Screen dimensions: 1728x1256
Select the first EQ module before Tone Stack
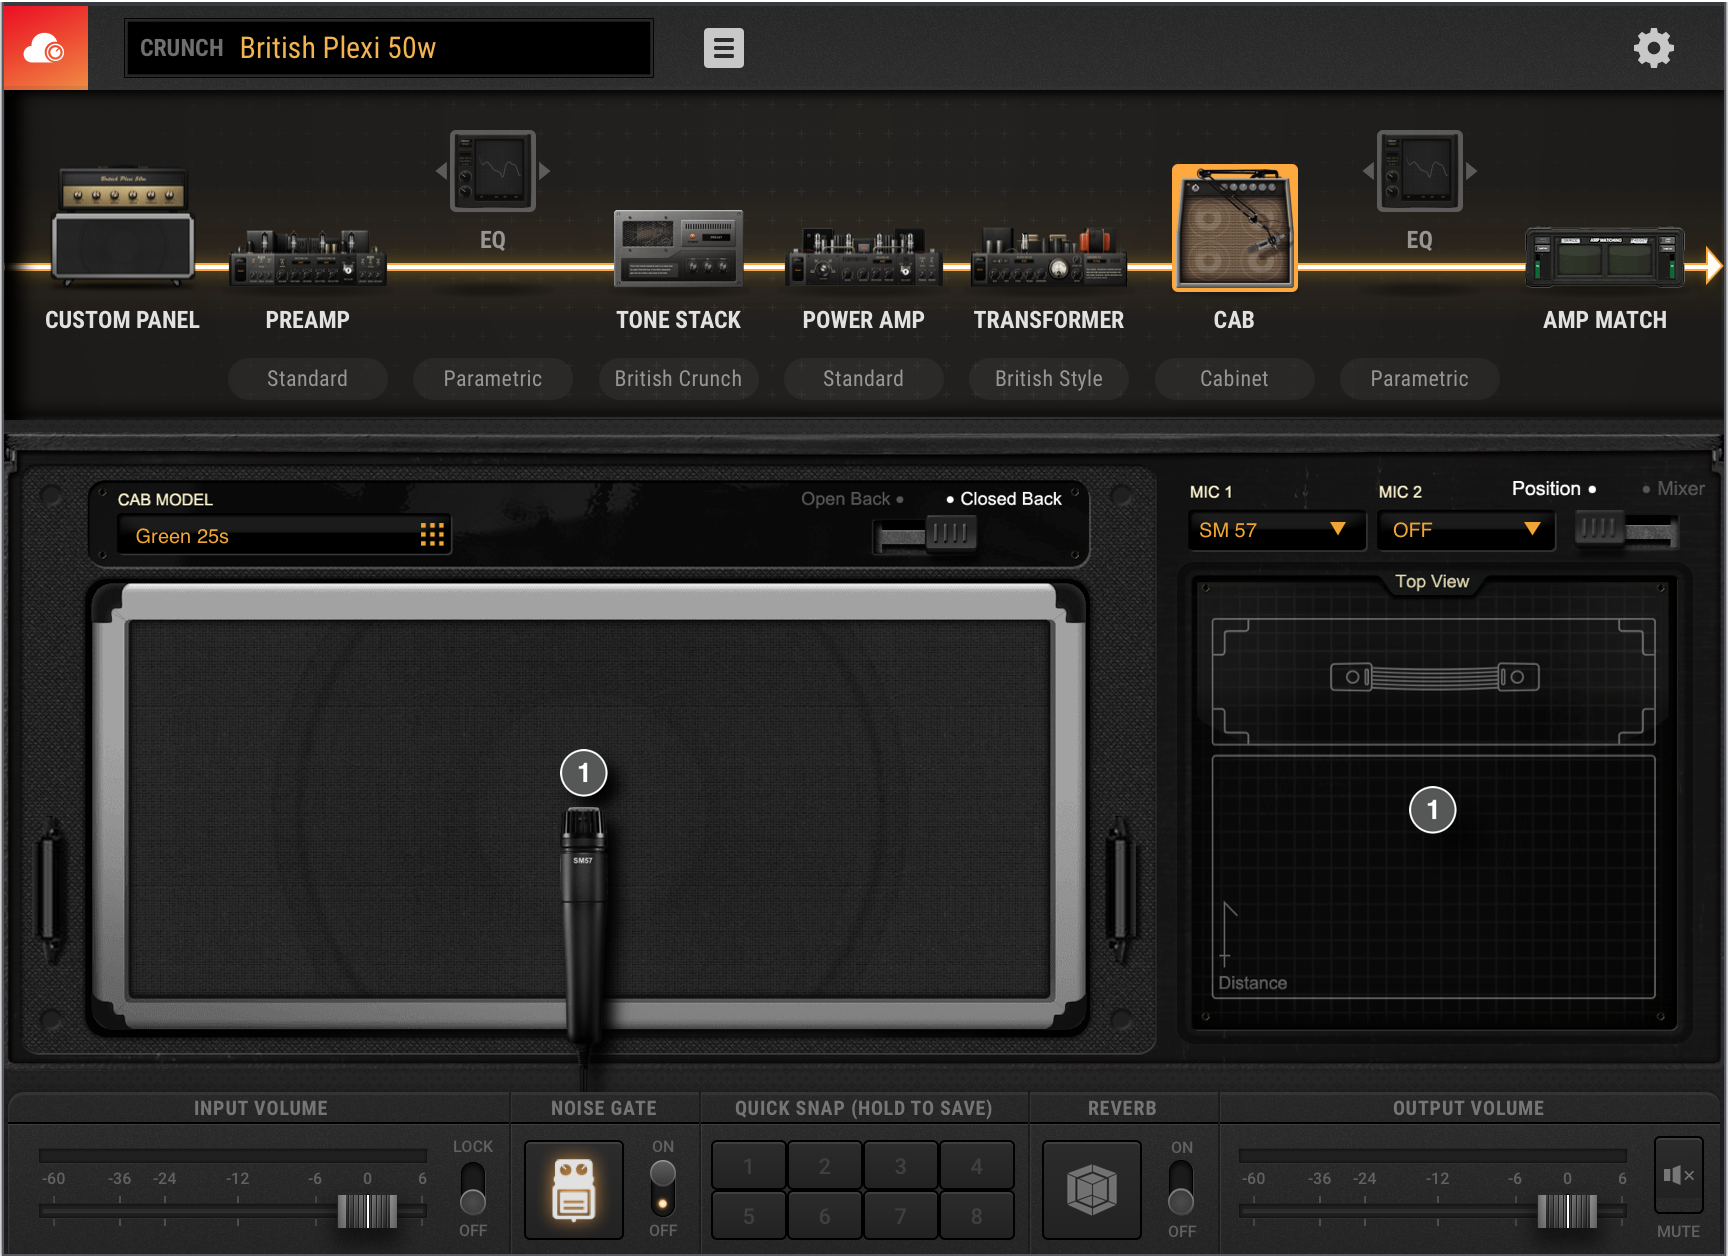click(x=493, y=171)
